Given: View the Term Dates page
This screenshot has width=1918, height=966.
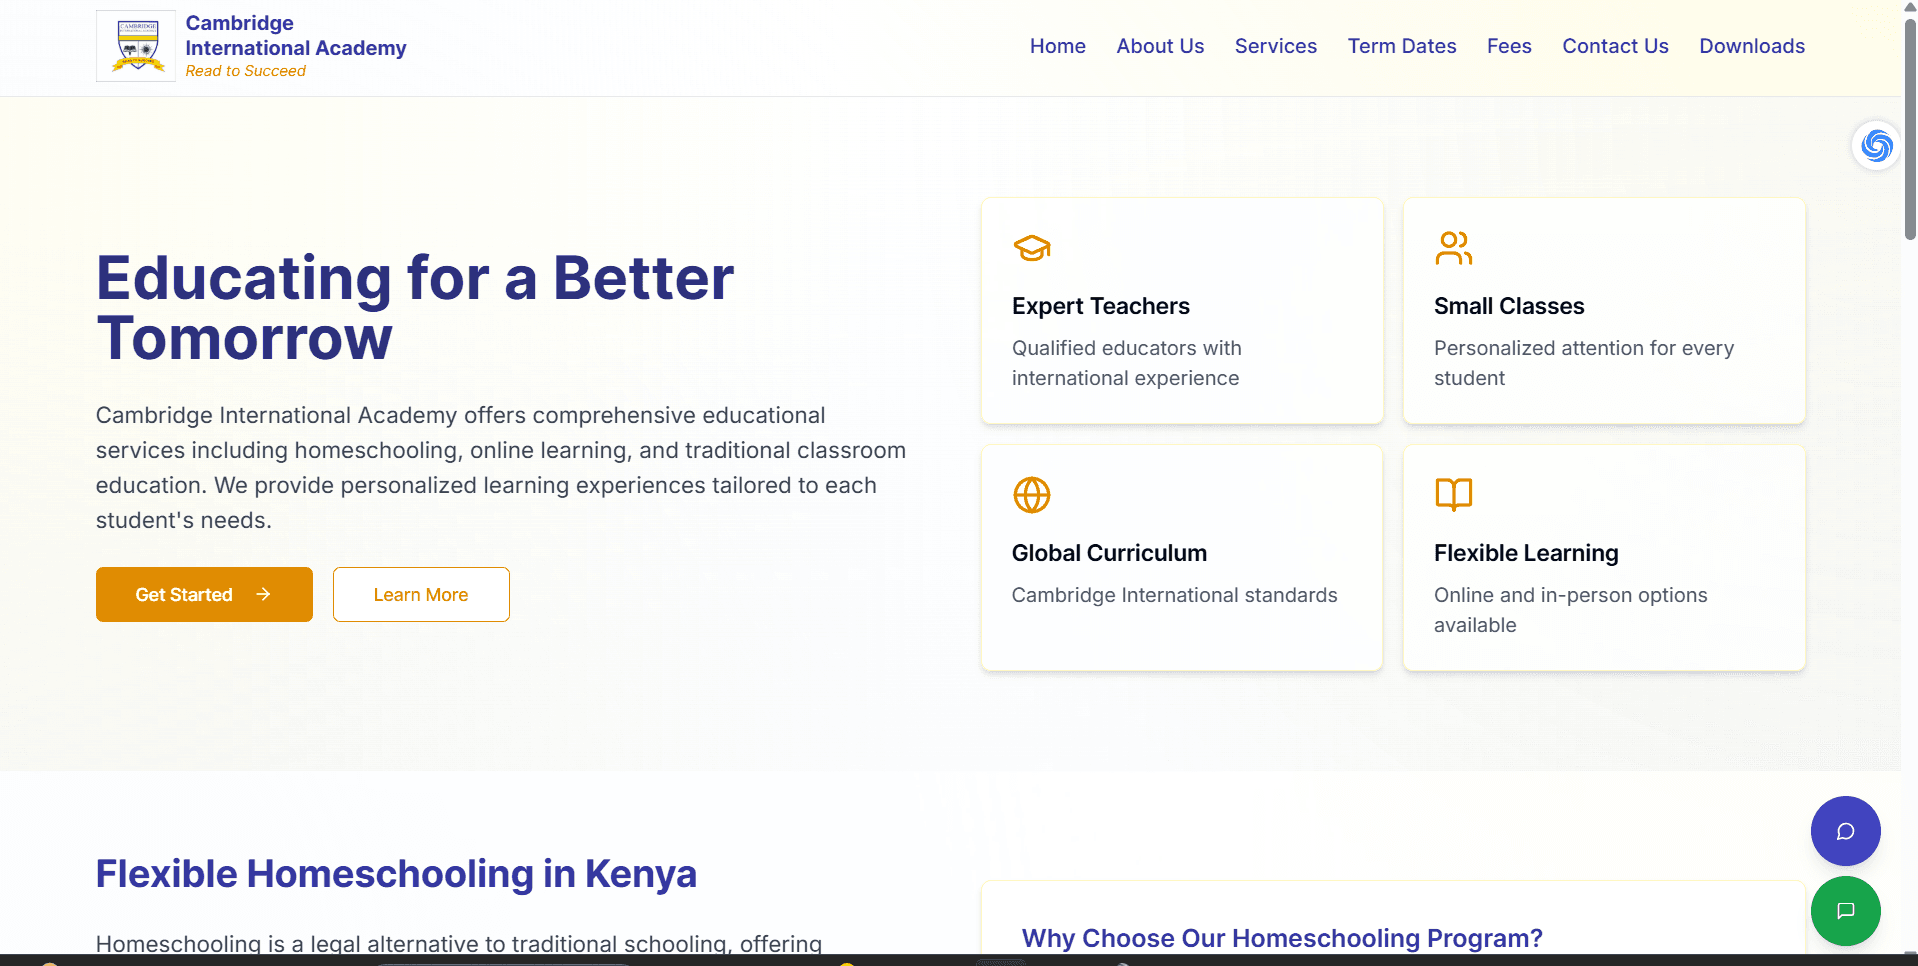Looking at the screenshot, I should click(1401, 46).
